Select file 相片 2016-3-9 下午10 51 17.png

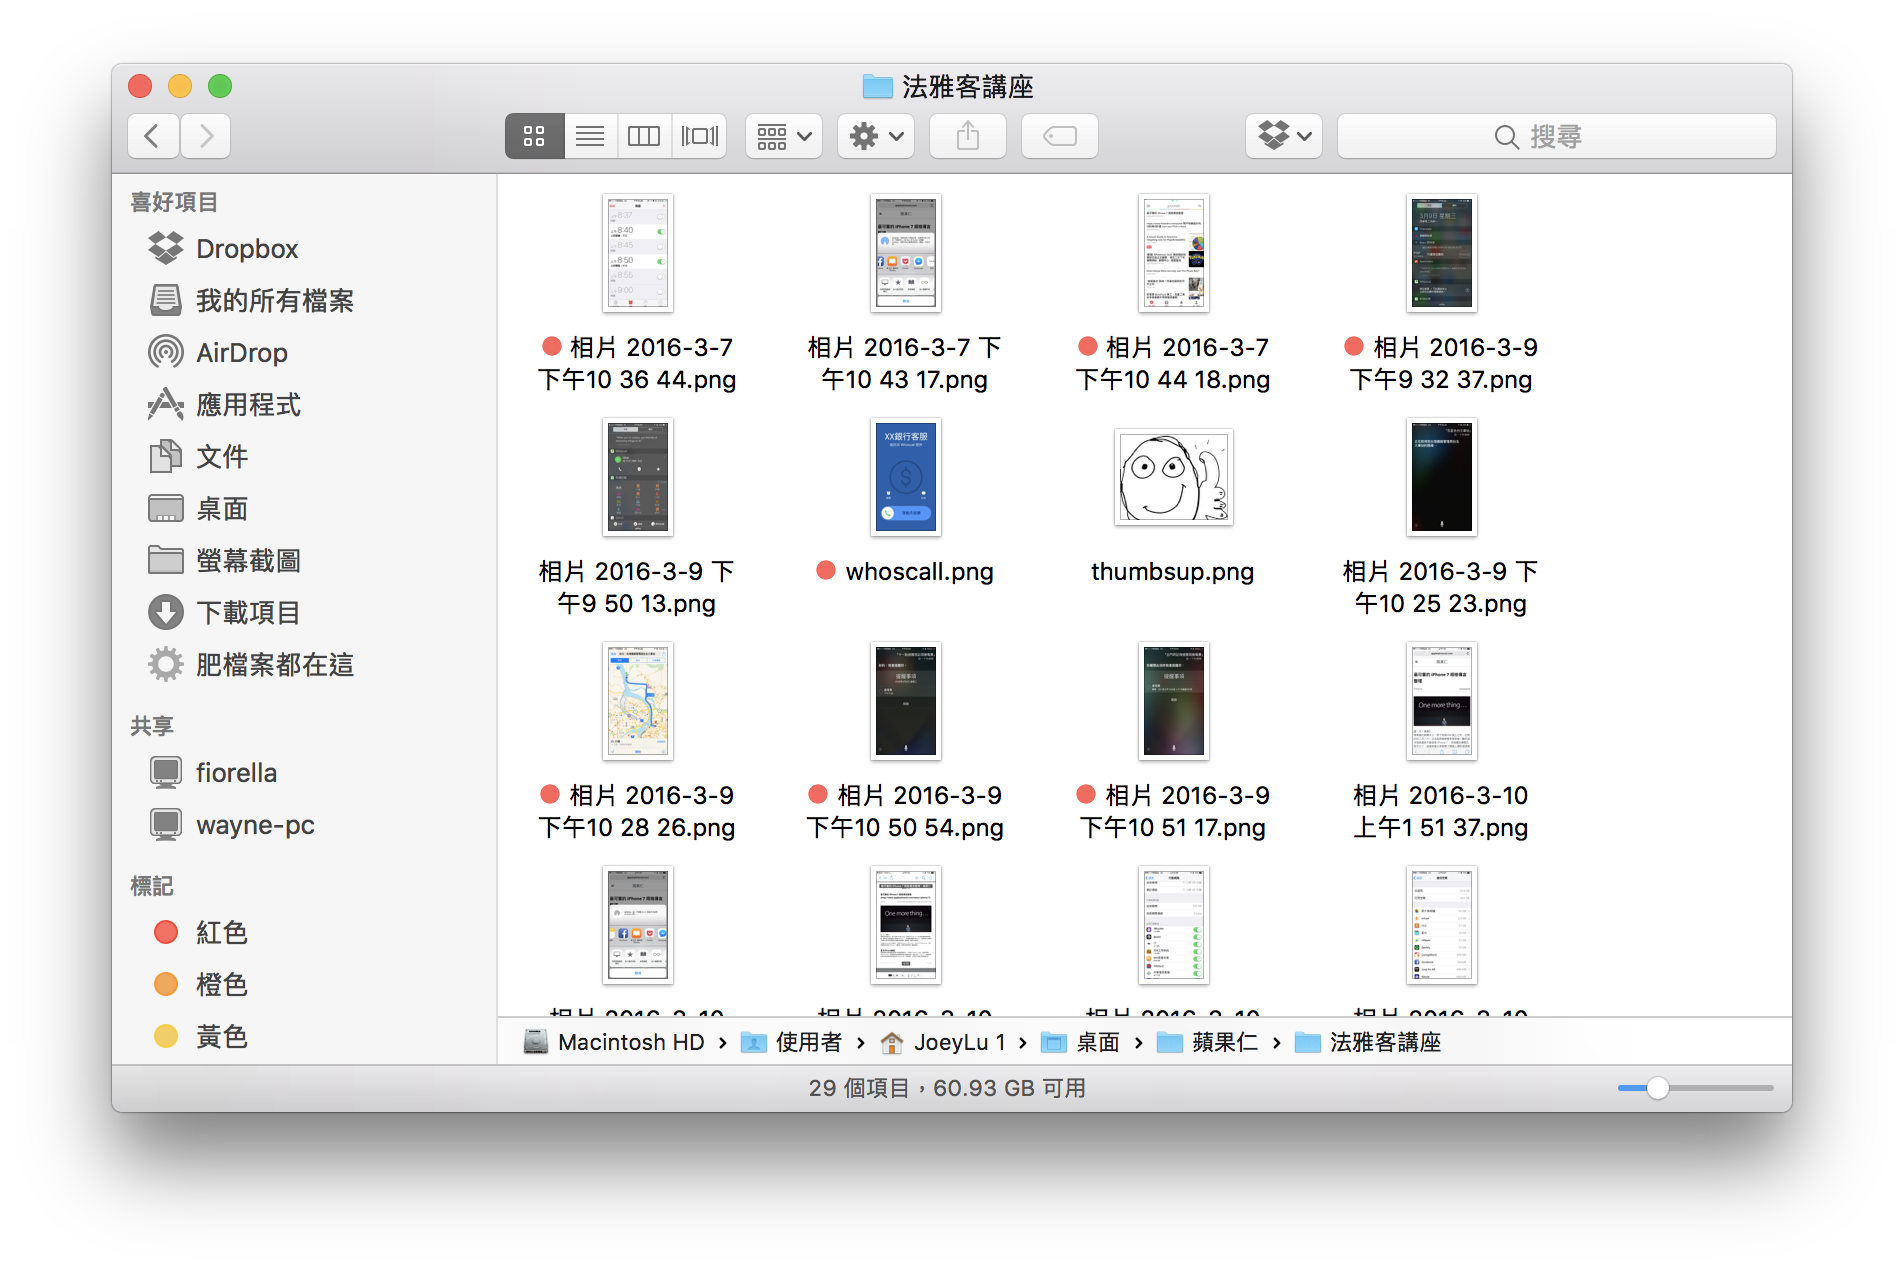coord(1174,701)
